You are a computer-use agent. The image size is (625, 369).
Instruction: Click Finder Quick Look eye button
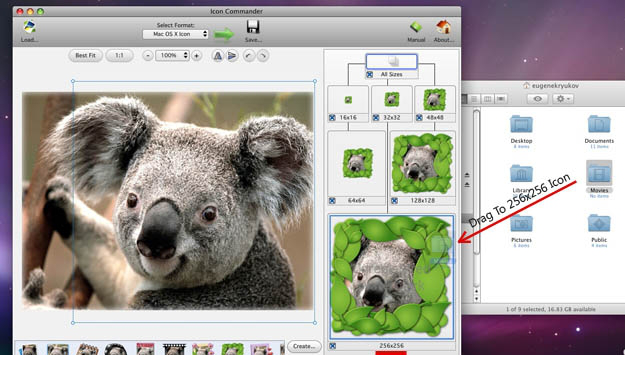coord(537,98)
